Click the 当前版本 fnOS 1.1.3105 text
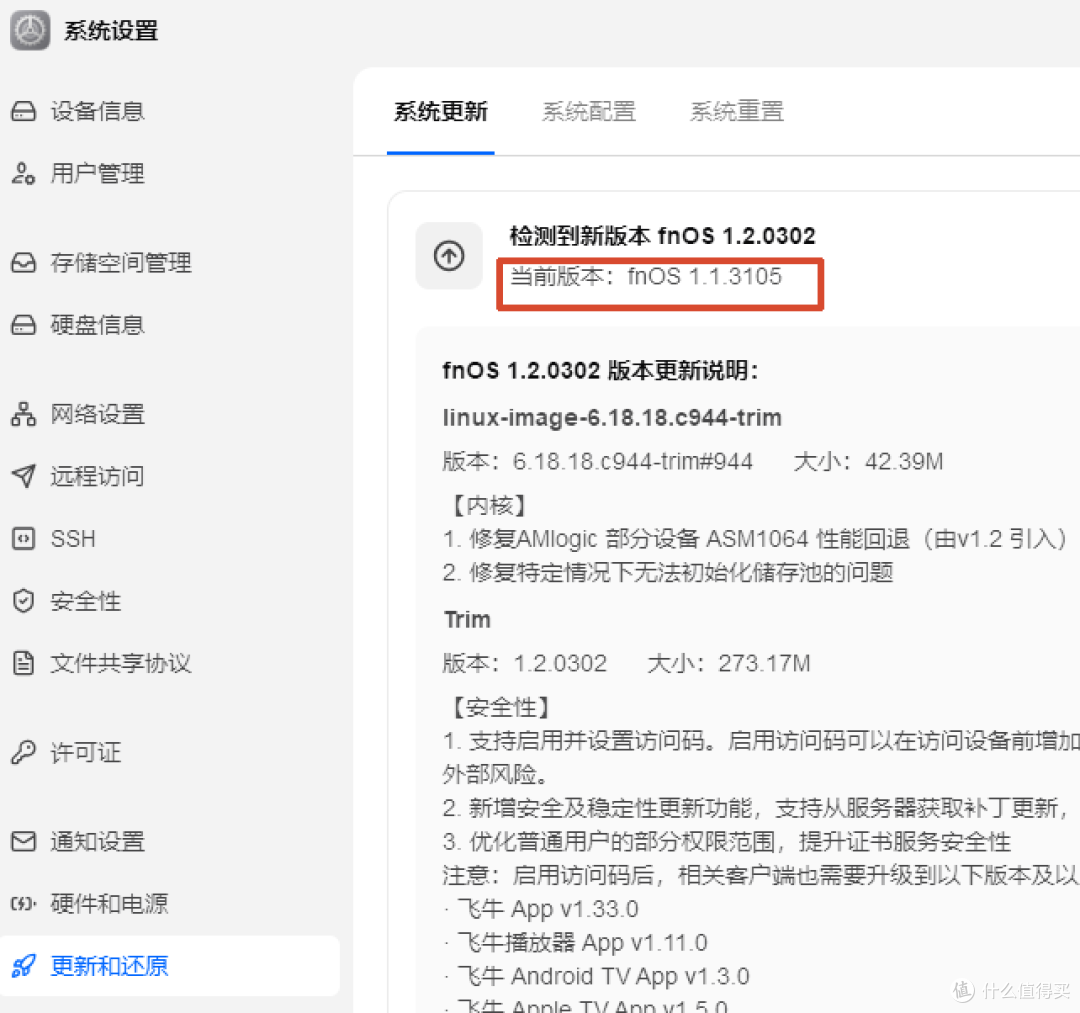The image size is (1080, 1013). 646,276
